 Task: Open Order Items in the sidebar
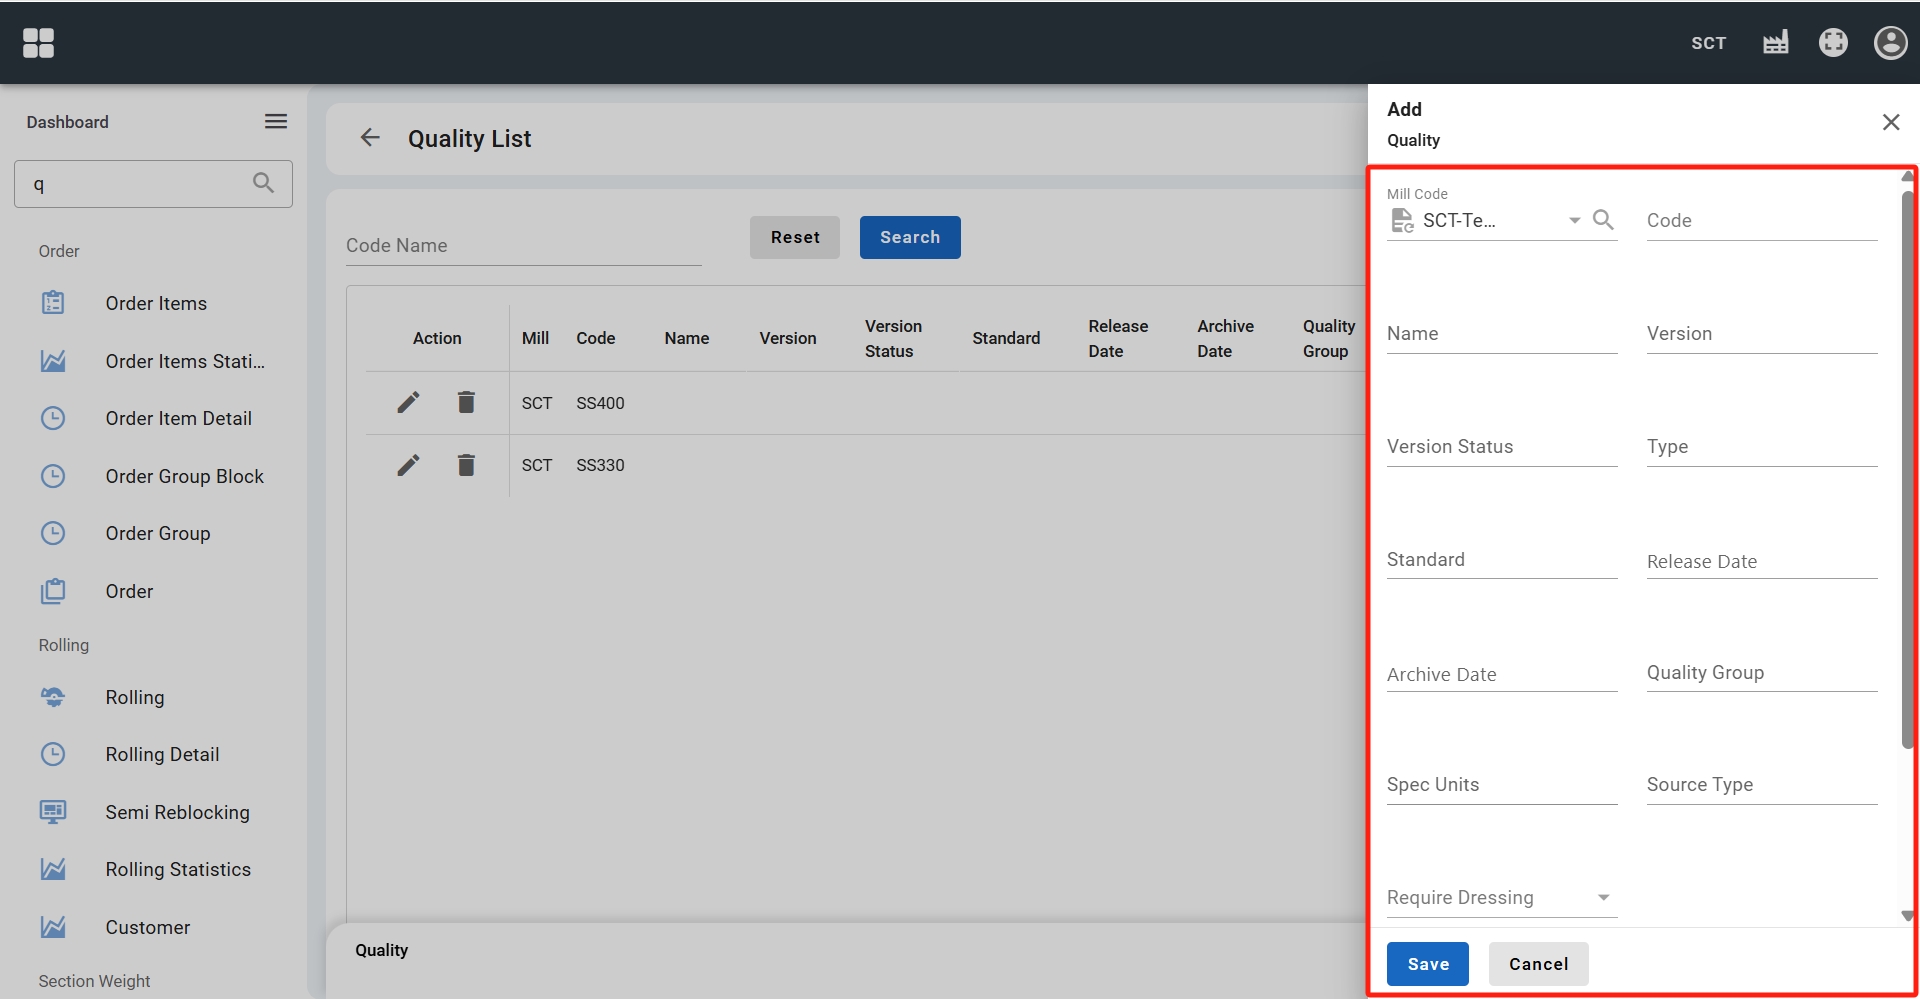(x=156, y=303)
